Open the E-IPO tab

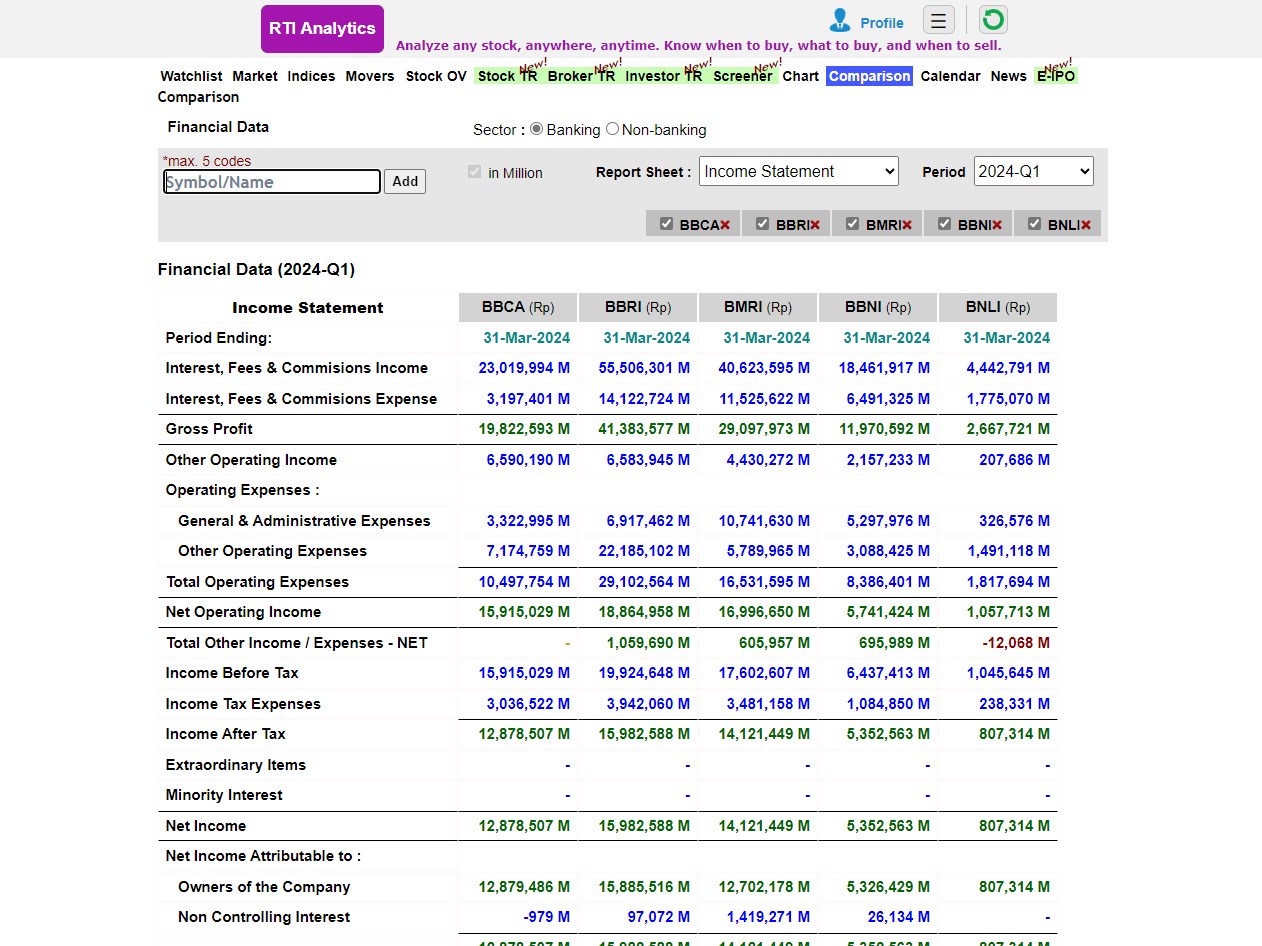coord(1056,76)
